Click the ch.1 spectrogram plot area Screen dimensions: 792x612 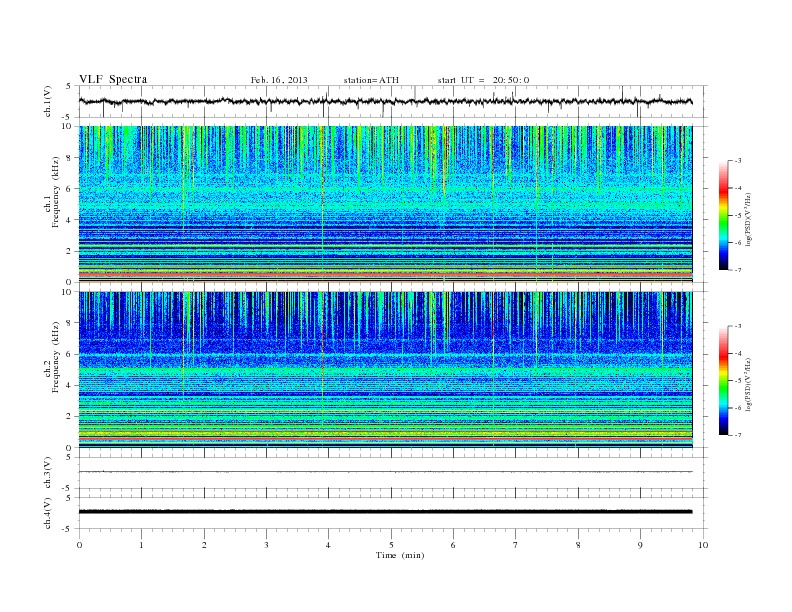click(x=385, y=204)
